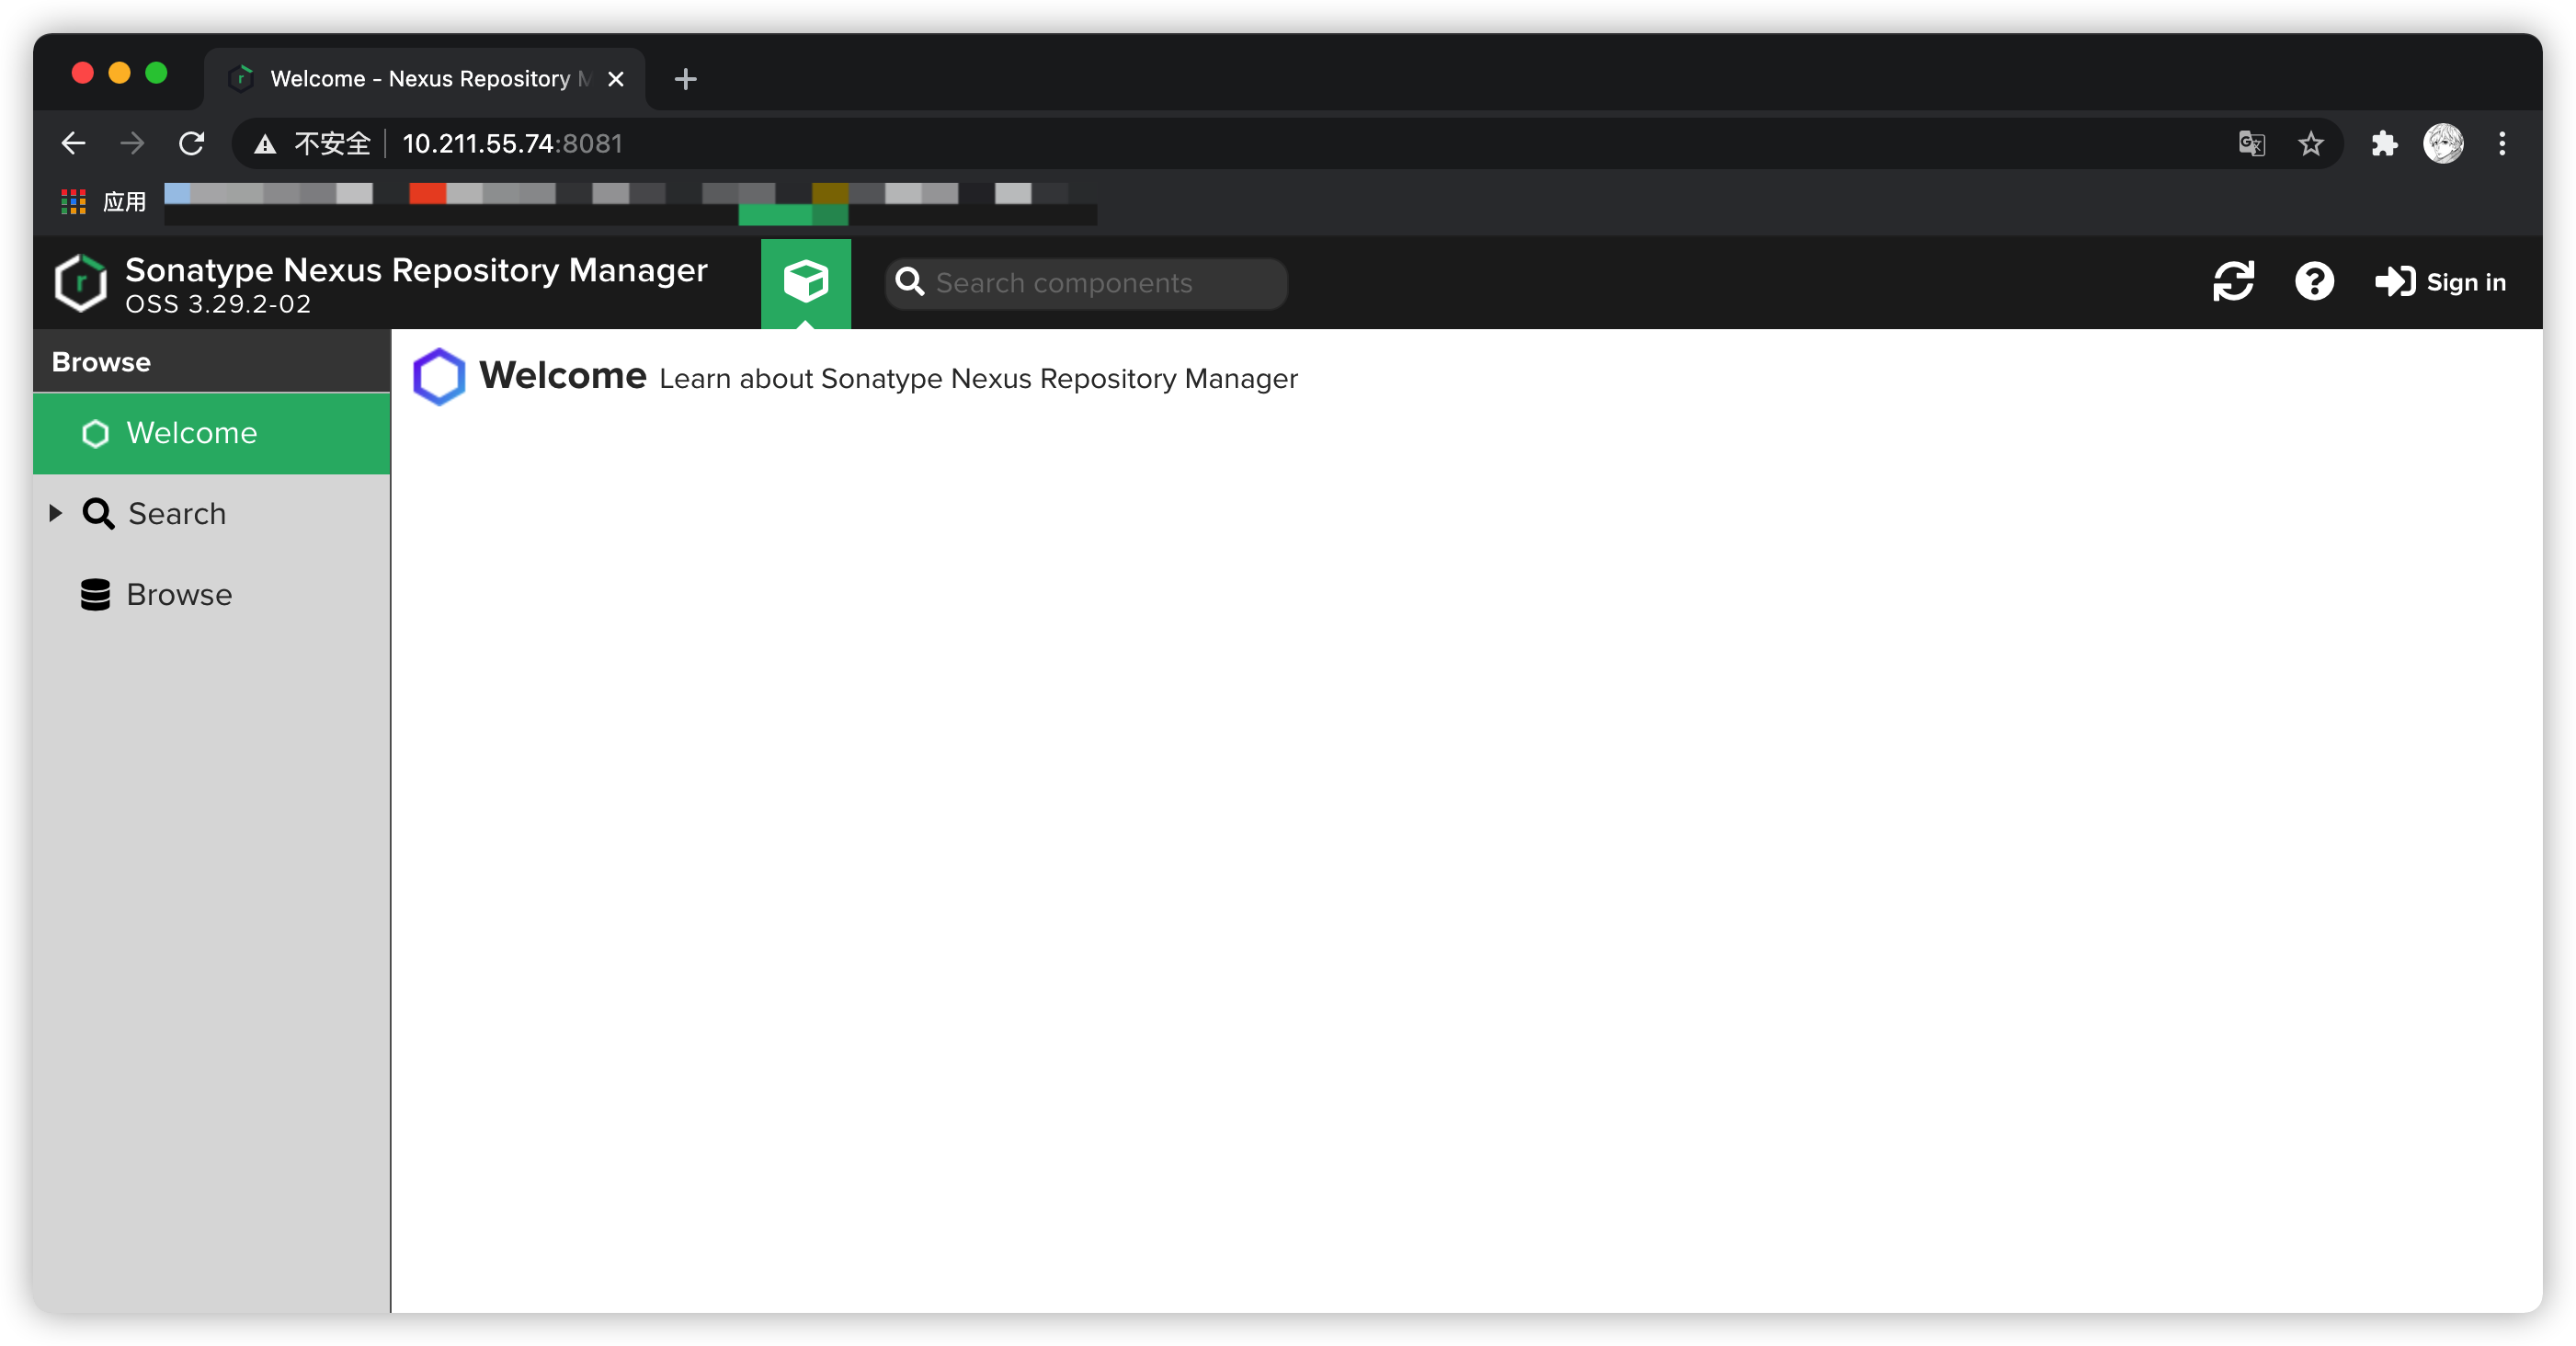The height and width of the screenshot is (1346, 2576).
Task: Open Search in the sidebar
Action: pyautogui.click(x=176, y=514)
